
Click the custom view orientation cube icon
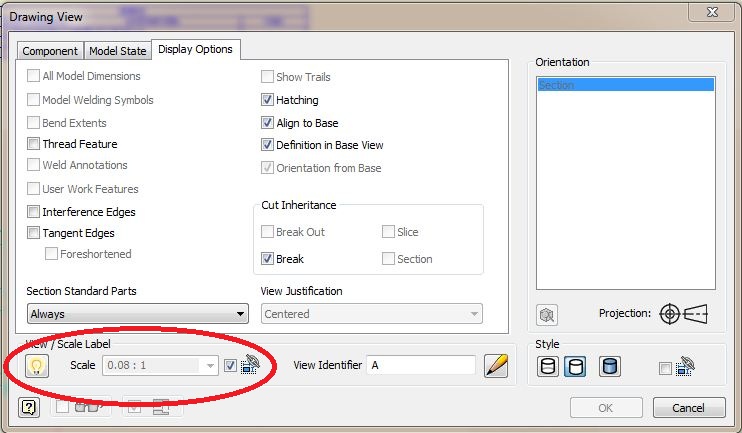(547, 315)
